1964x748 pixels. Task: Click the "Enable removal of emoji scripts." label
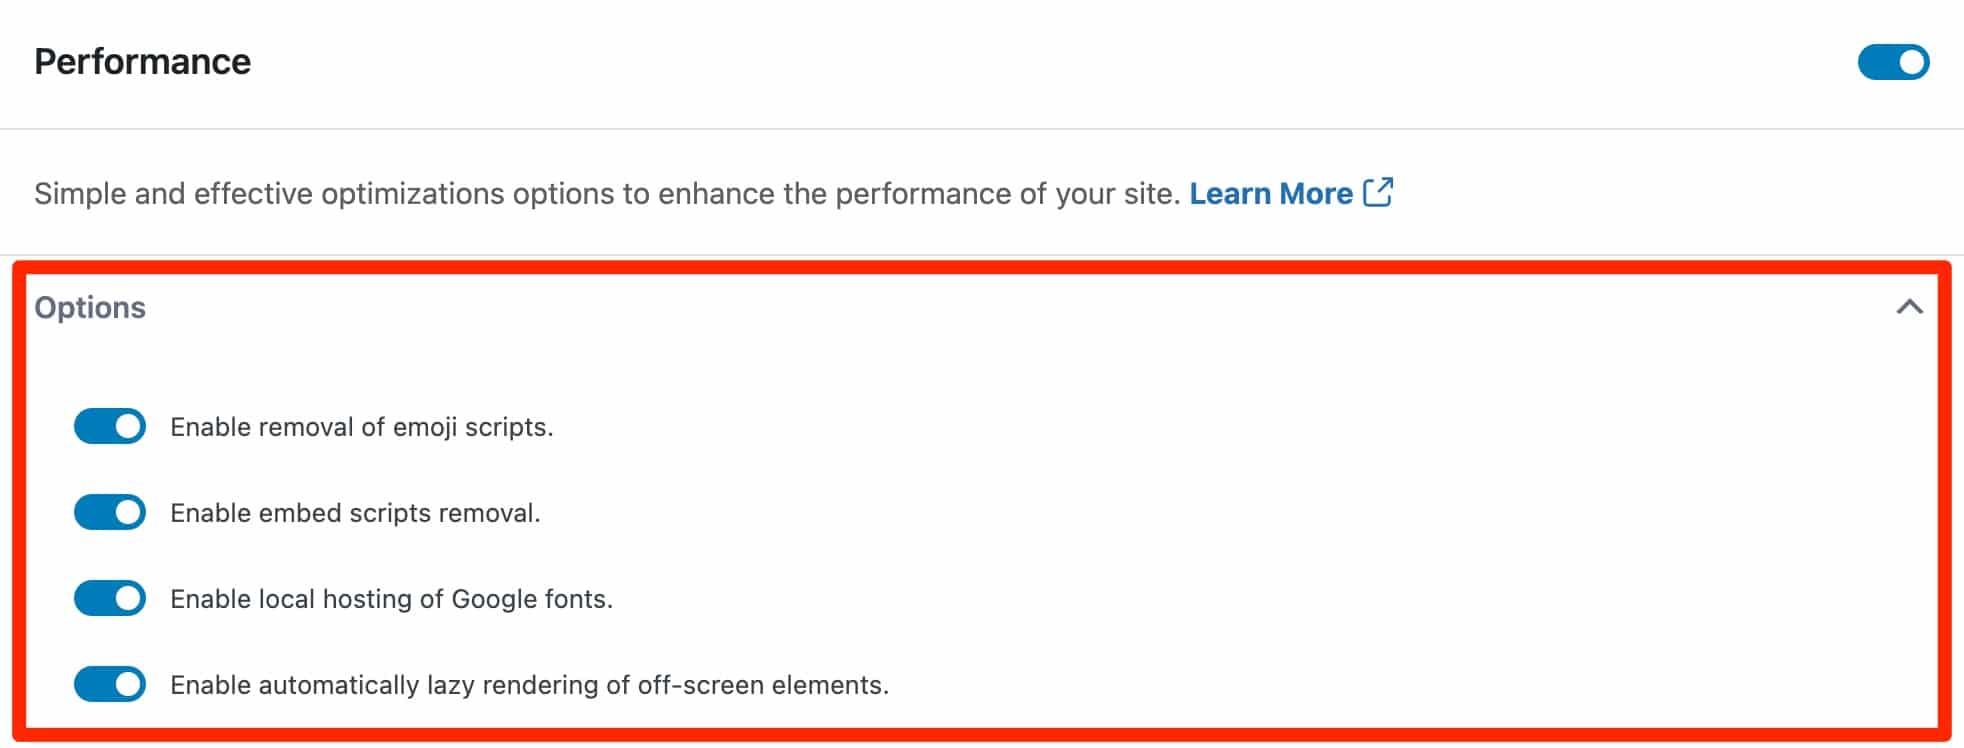pos(361,427)
